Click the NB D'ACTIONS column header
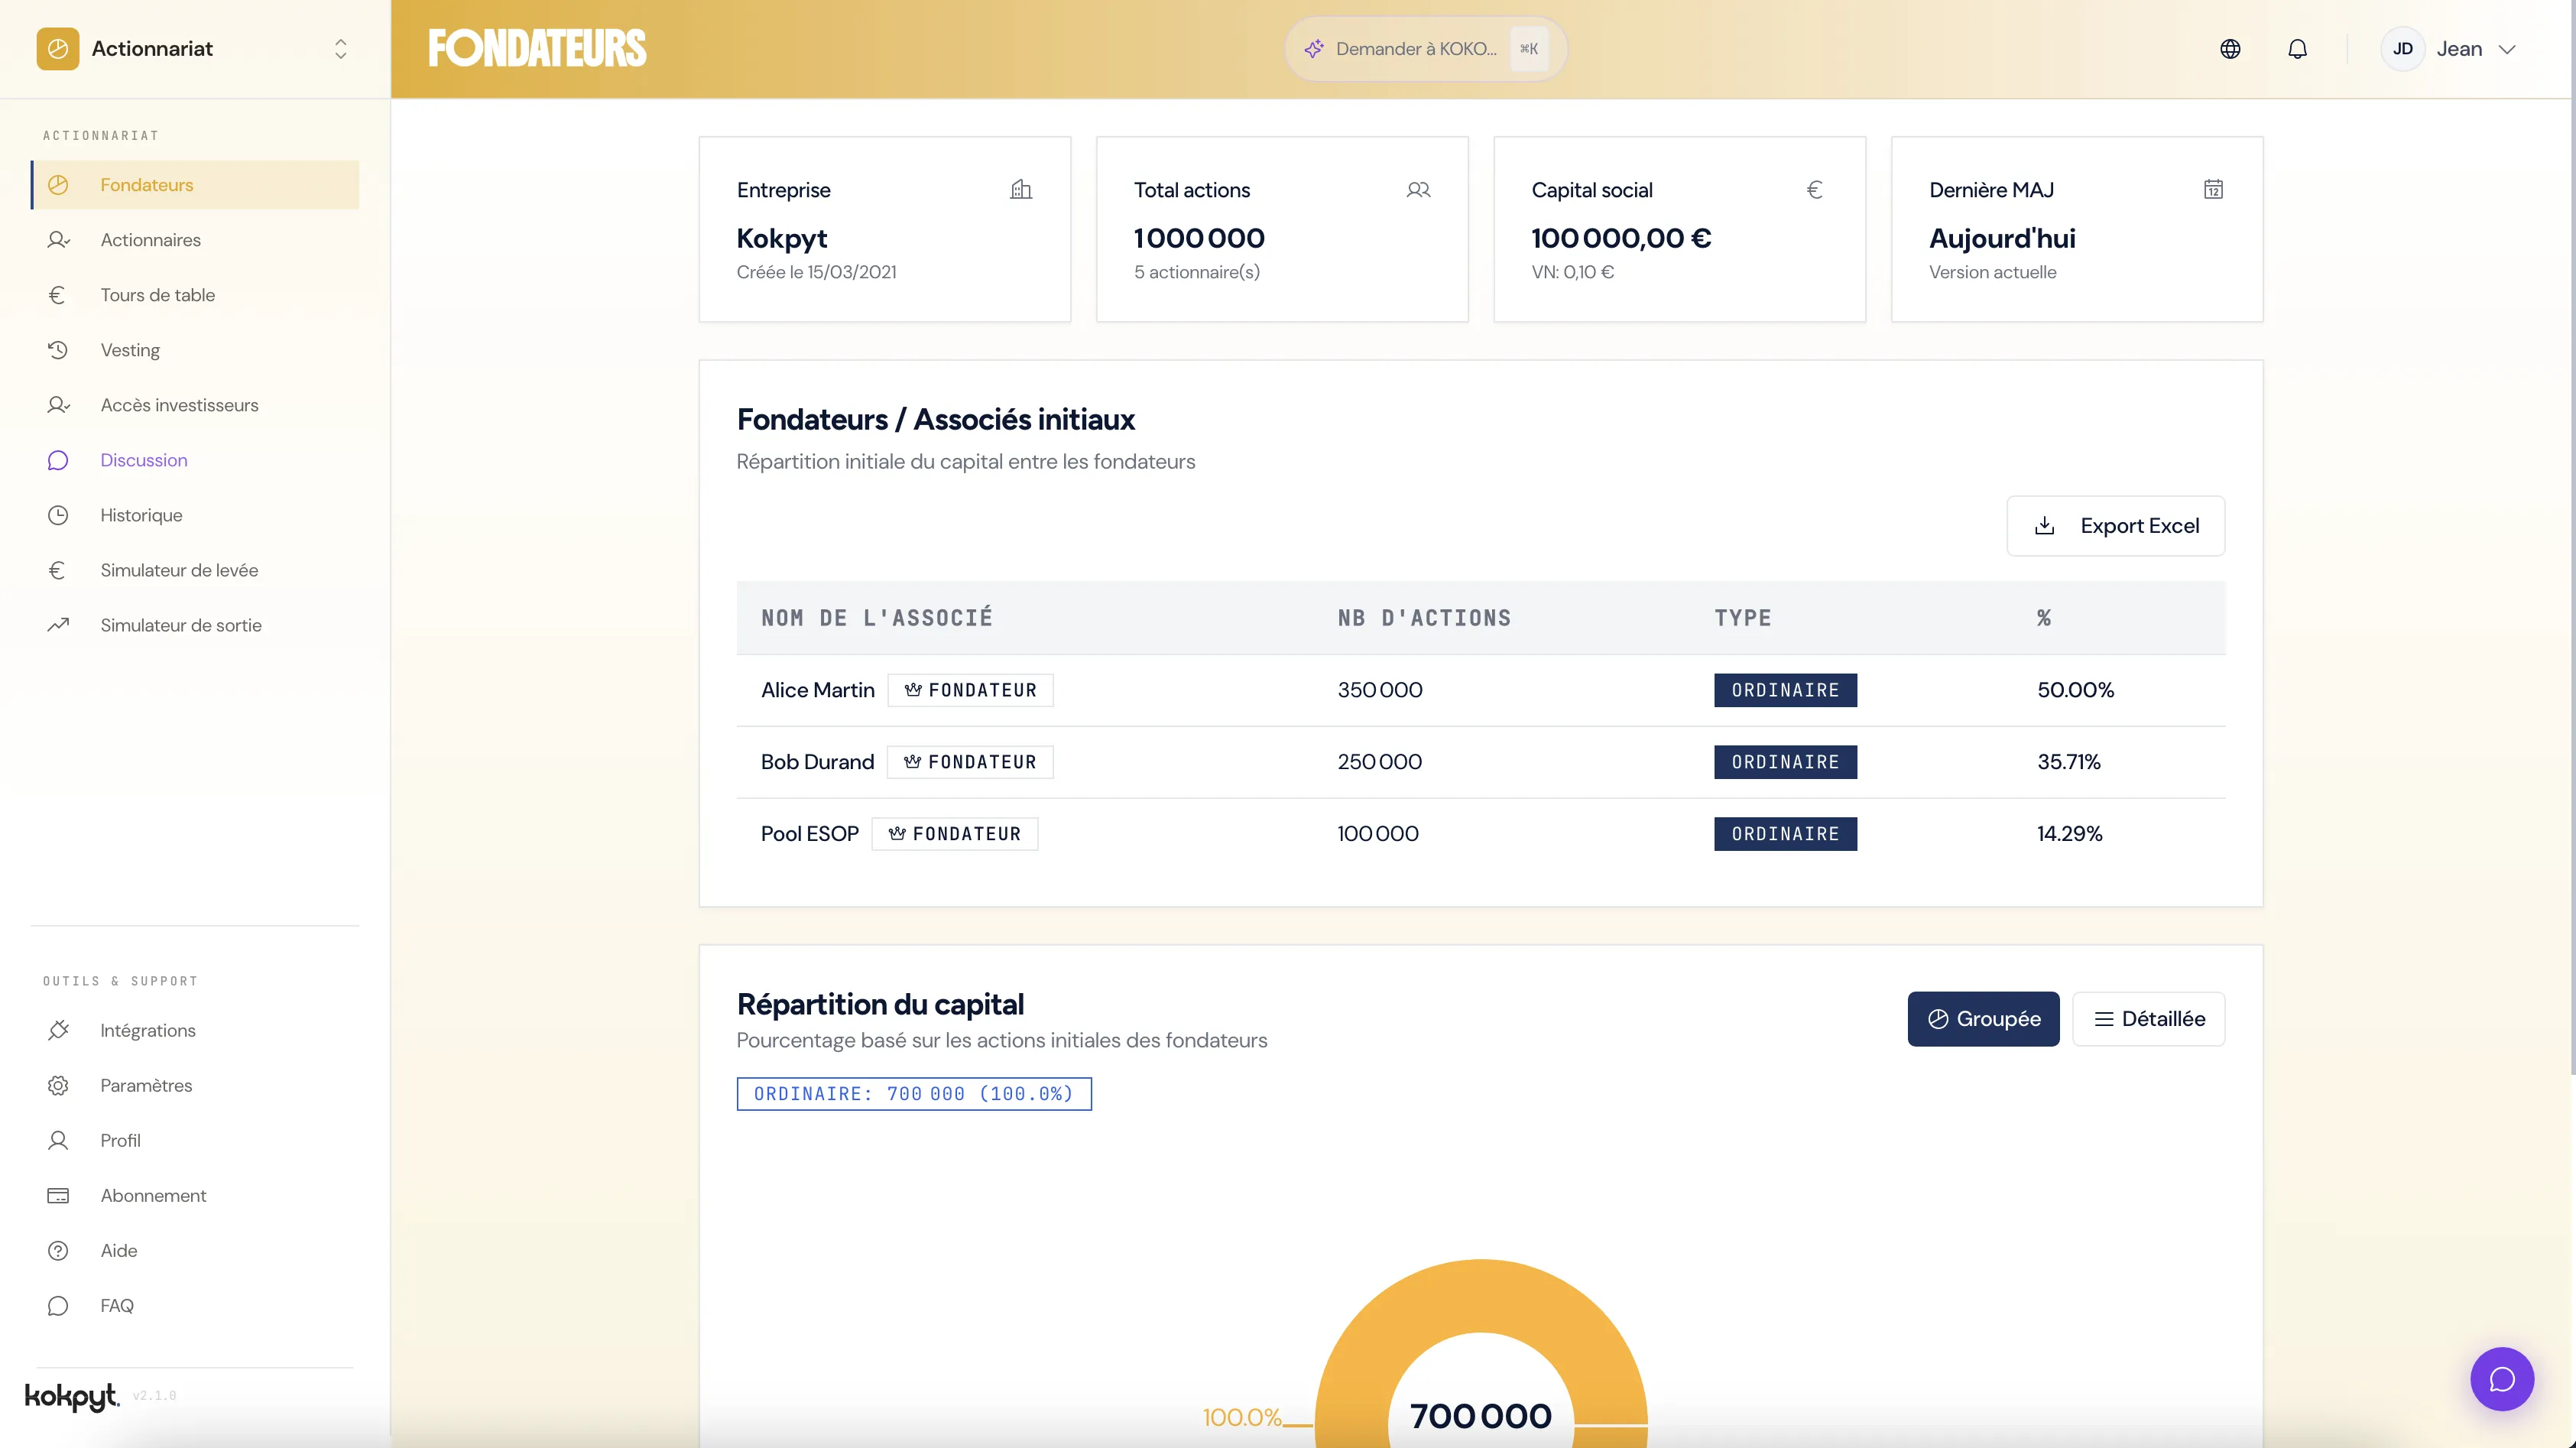The image size is (2576, 1448). click(1425, 618)
